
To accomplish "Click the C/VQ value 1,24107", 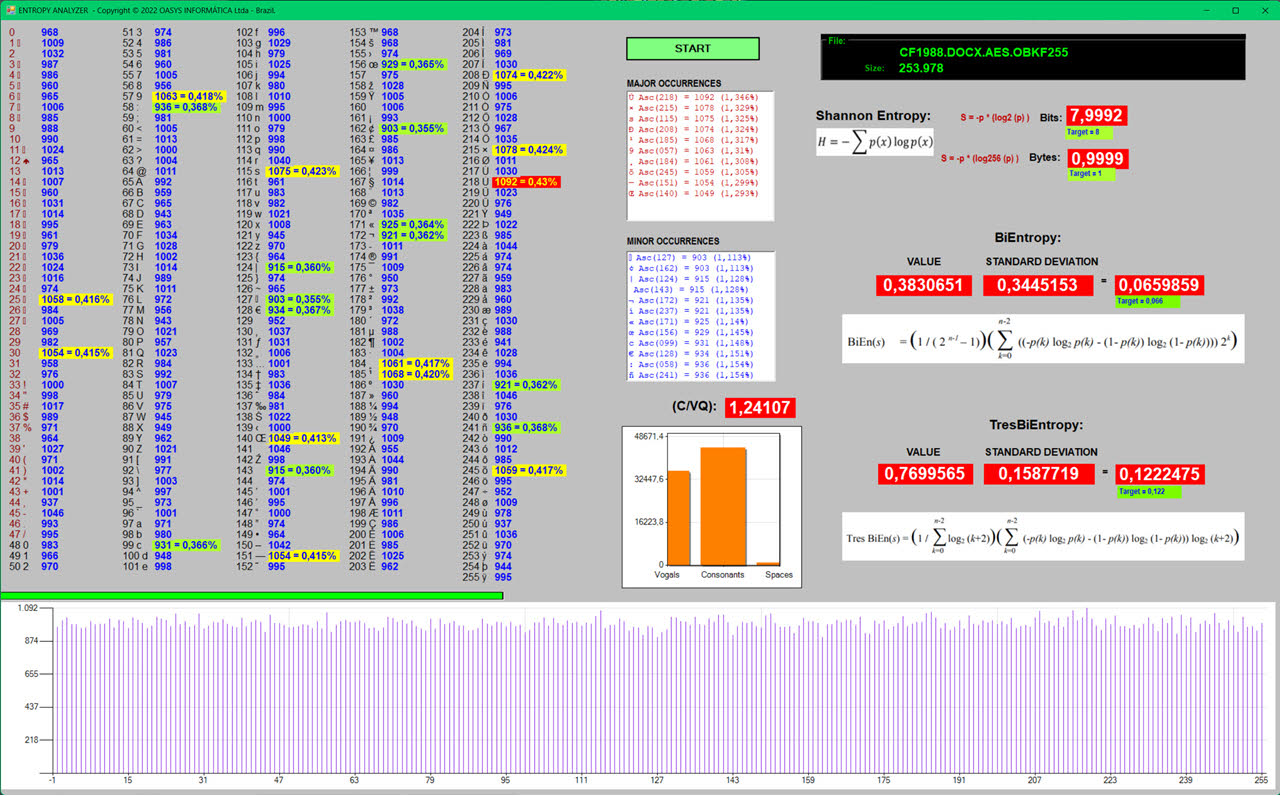I will (x=760, y=408).
